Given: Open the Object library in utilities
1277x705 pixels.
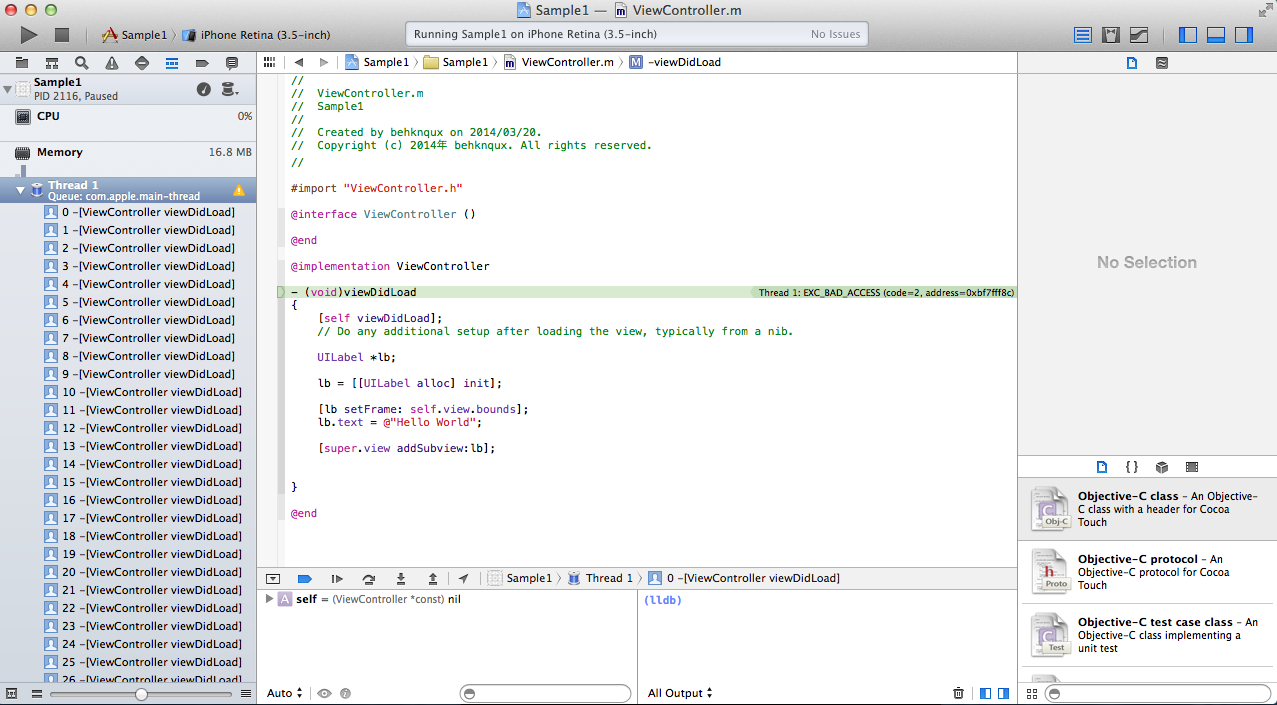Looking at the screenshot, I should (1161, 467).
